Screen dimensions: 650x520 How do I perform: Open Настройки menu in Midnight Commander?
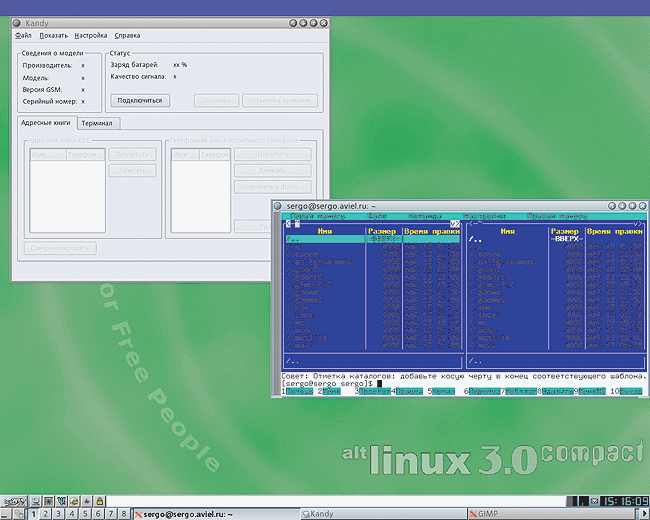[x=484, y=216]
